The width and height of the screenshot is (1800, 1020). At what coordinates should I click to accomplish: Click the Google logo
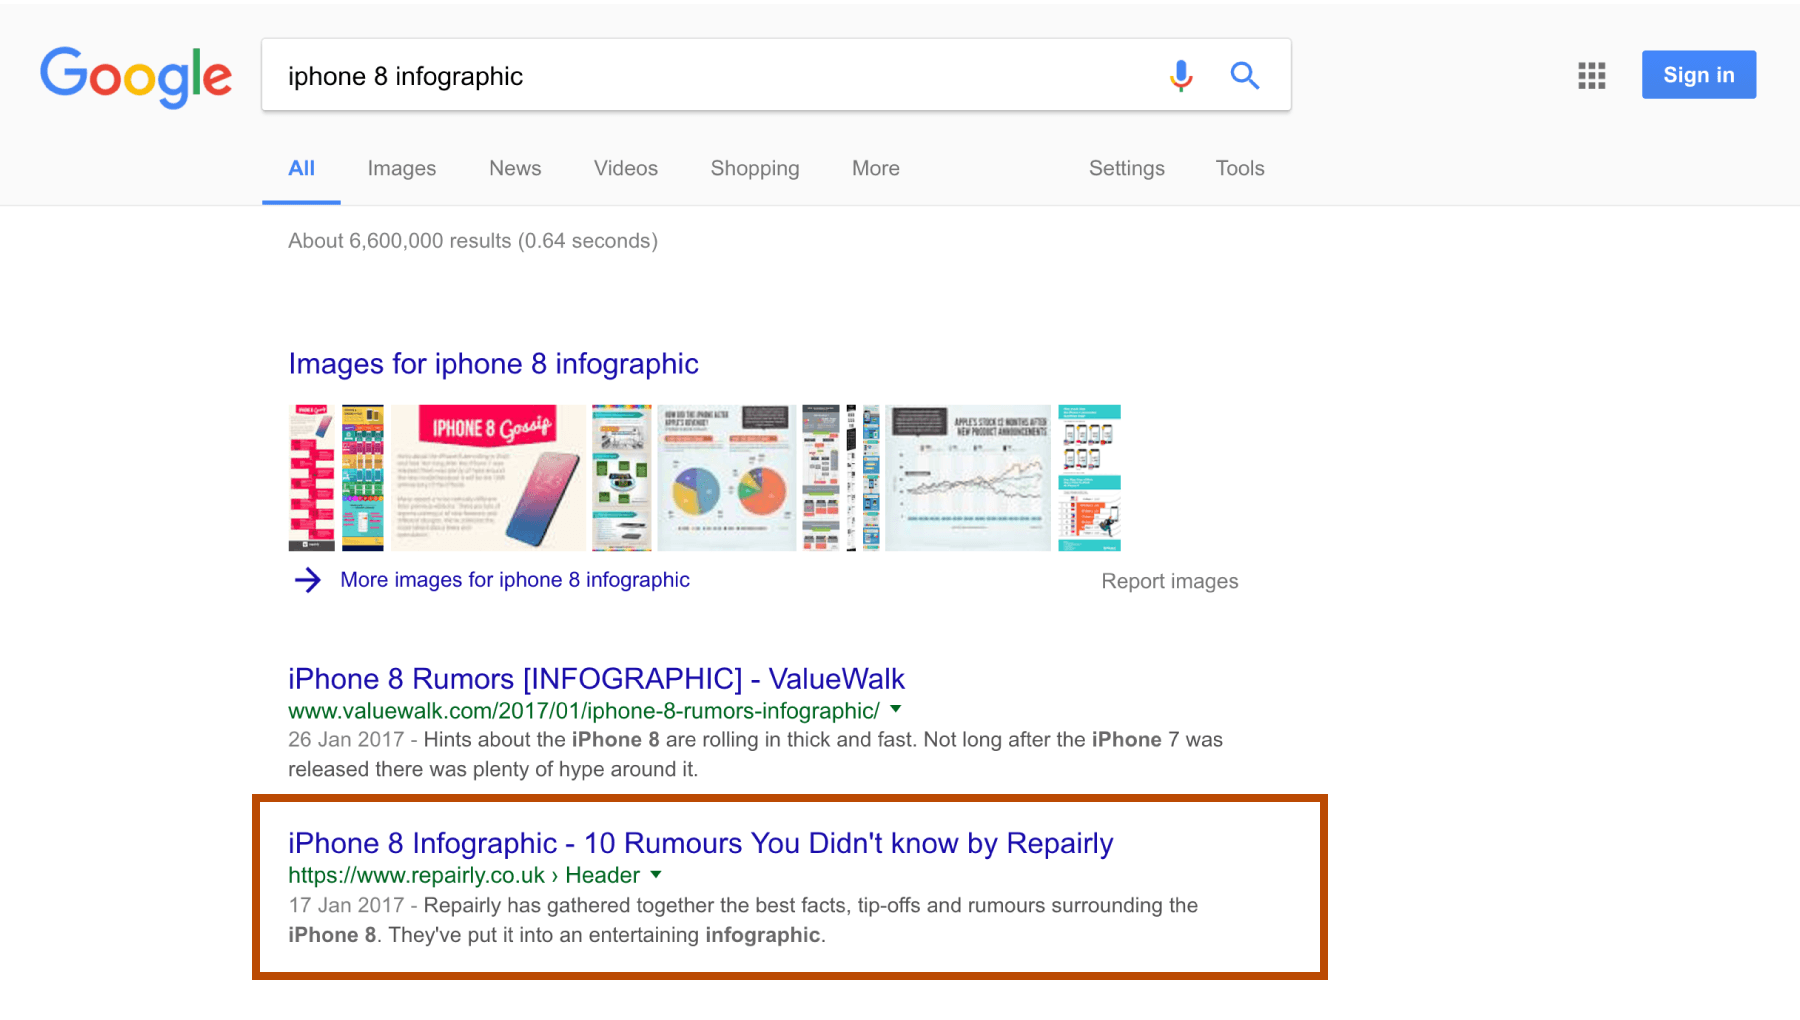136,76
